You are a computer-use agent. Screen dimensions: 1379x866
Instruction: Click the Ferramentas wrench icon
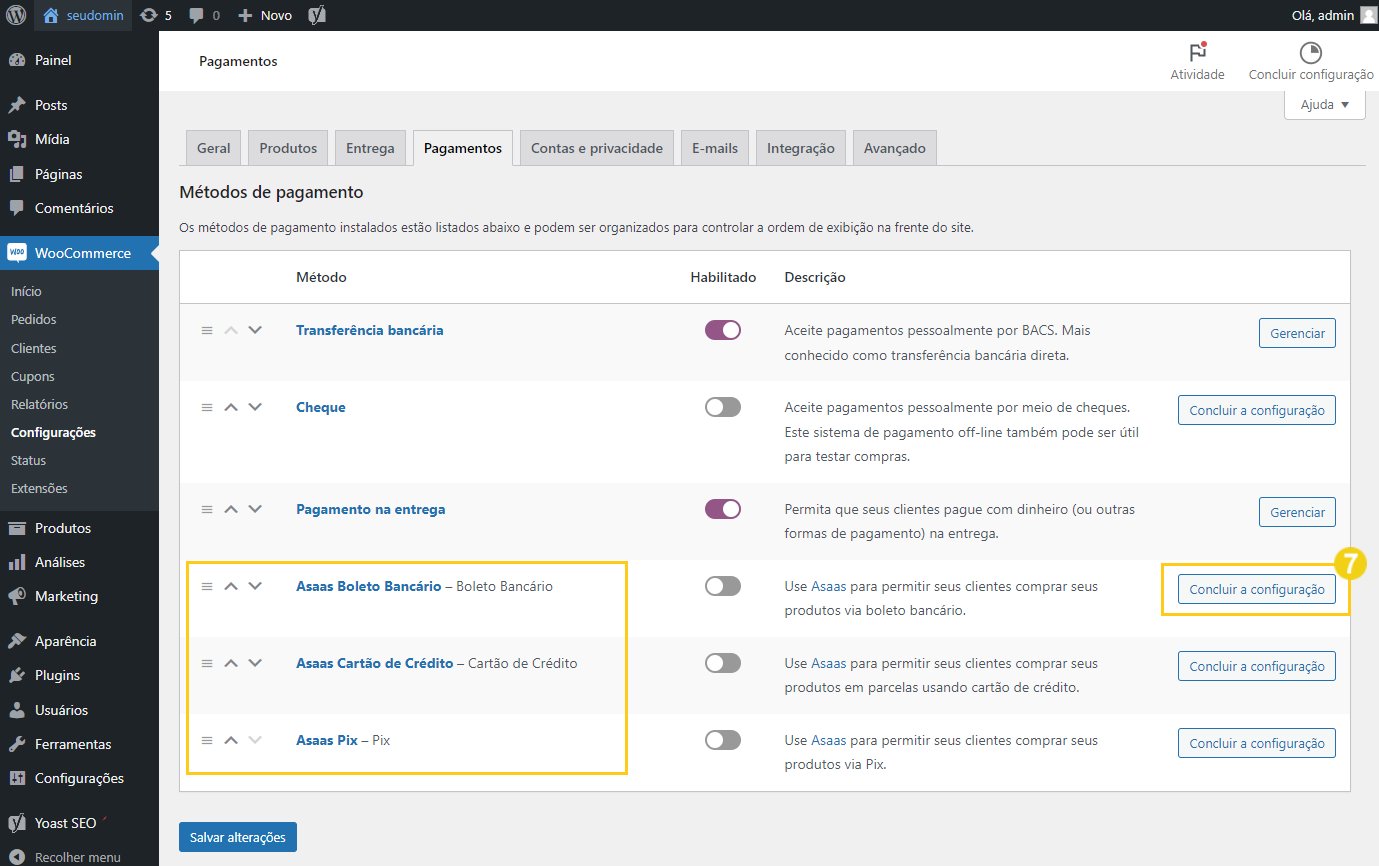[x=17, y=744]
